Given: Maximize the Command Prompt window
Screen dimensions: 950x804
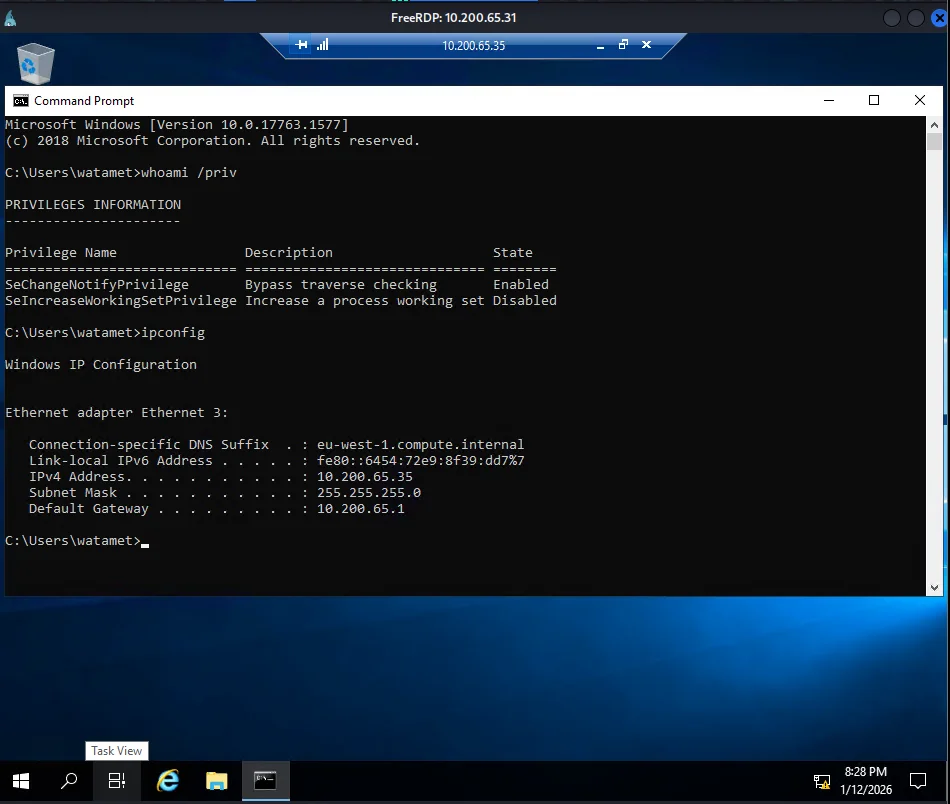Looking at the screenshot, I should click(x=873, y=100).
